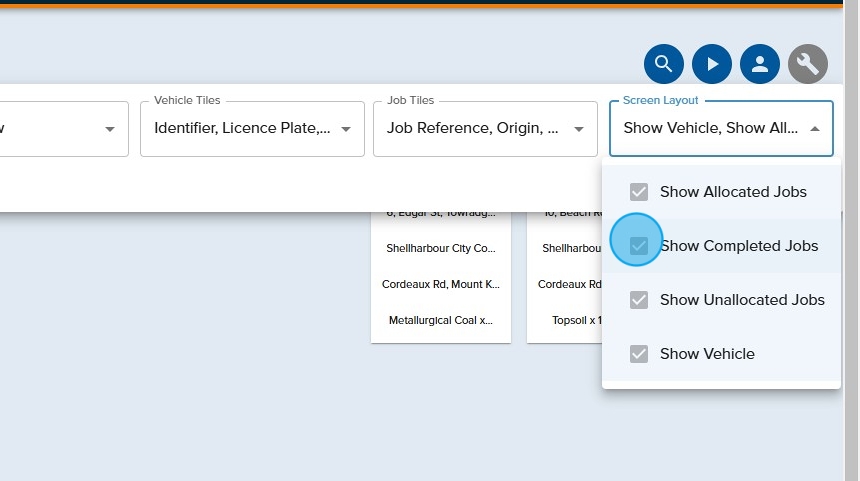
Task: Disable the Show Unallocated Jobs checkbox
Action: point(639,300)
